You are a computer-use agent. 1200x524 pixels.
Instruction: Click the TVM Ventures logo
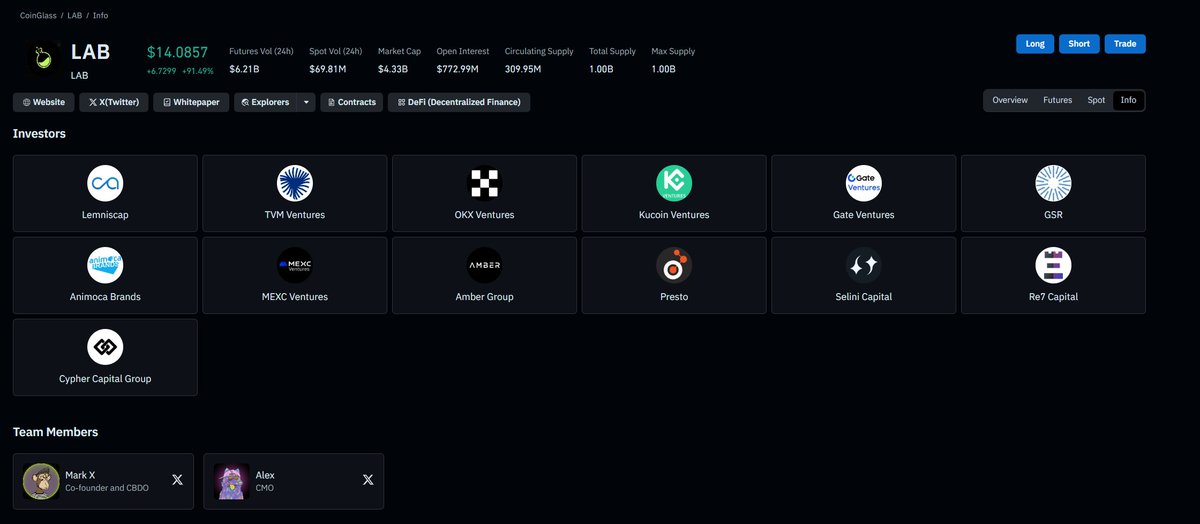[295, 183]
